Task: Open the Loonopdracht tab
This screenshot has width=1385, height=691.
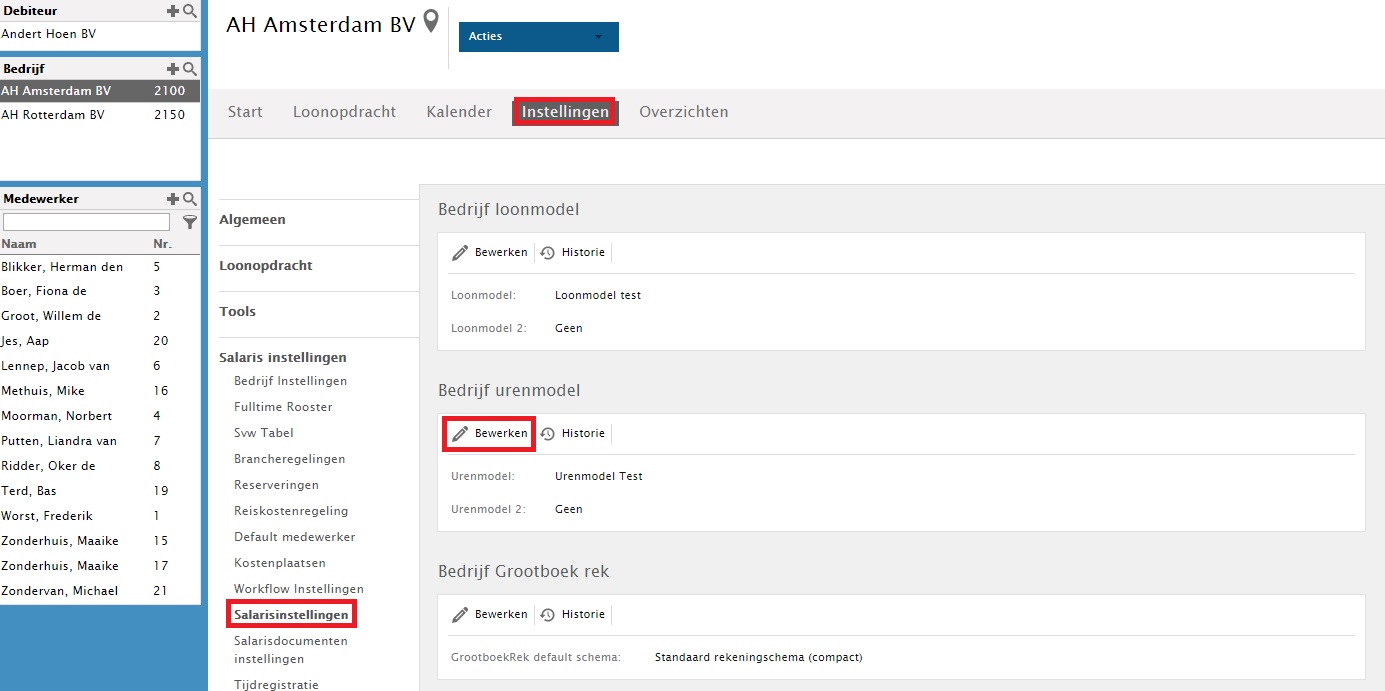Action: point(344,112)
